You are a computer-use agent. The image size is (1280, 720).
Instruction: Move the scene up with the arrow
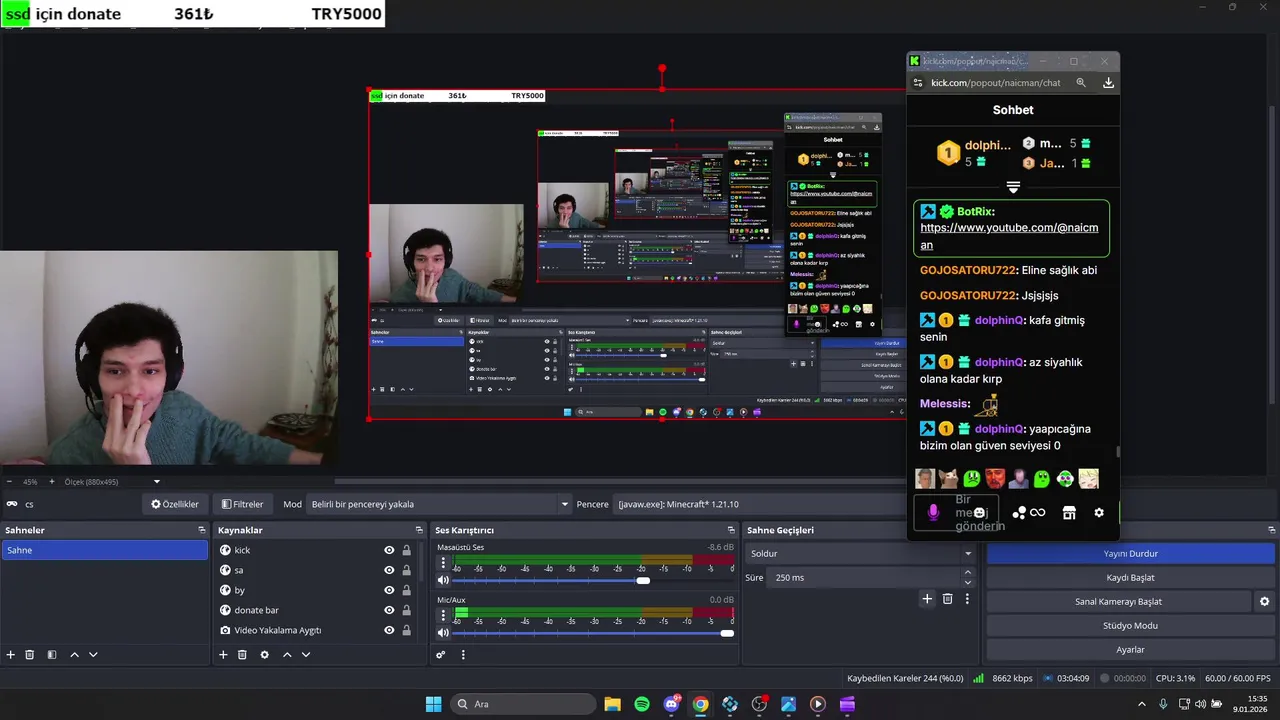click(74, 655)
